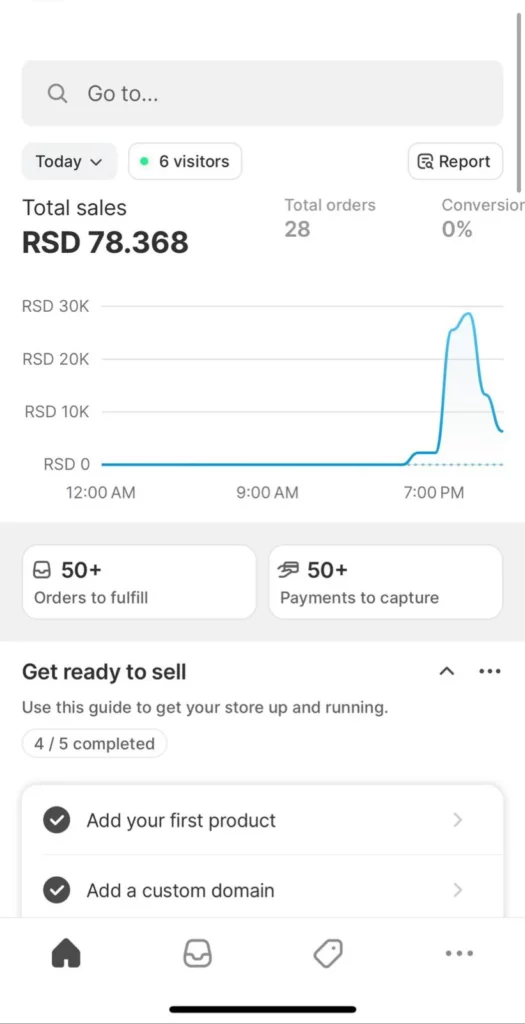Click the cash icon on Payments to capture
This screenshot has height=1024, width=525.
[x=289, y=571]
